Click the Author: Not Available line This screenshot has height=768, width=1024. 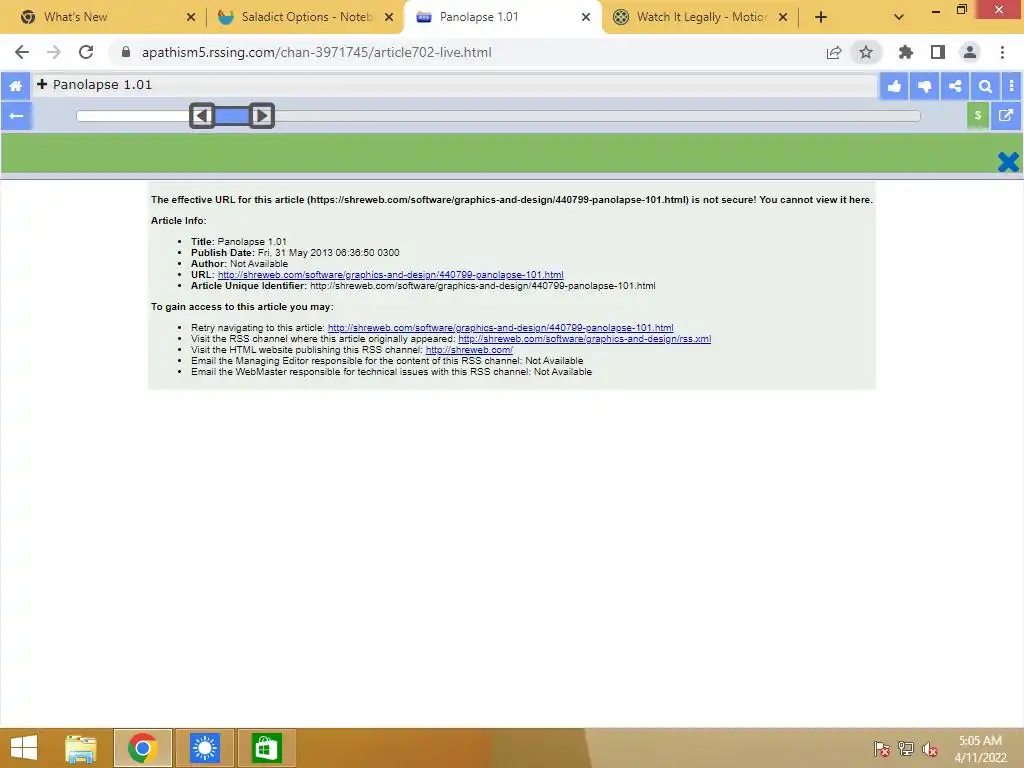[x=239, y=264]
